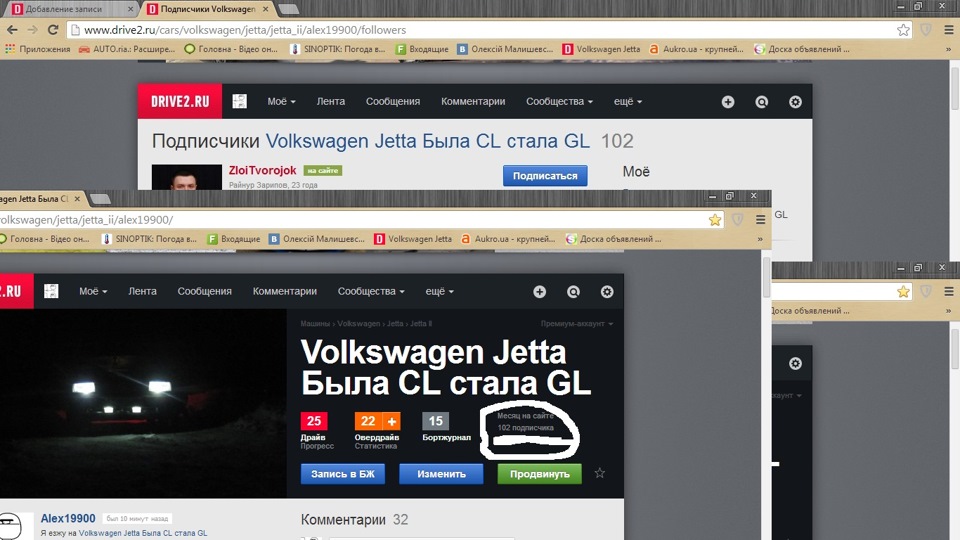Open Комментарии in top DRIVE2 header
The image size is (960, 540).
coord(473,102)
